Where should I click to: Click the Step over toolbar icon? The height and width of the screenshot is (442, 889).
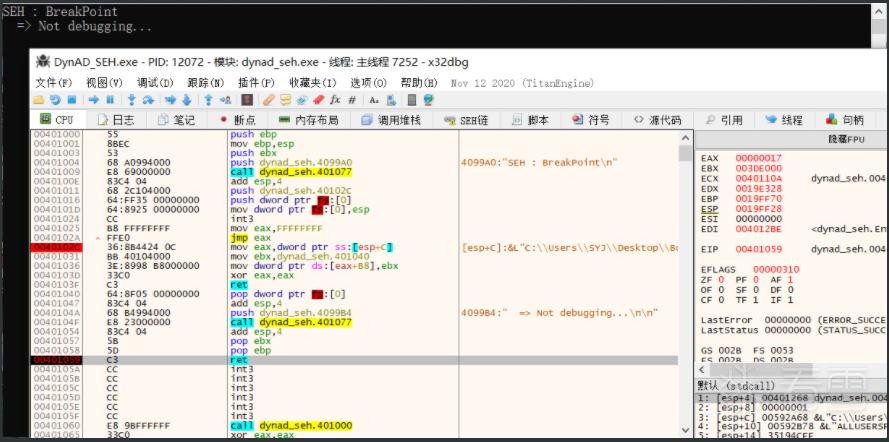point(149,100)
